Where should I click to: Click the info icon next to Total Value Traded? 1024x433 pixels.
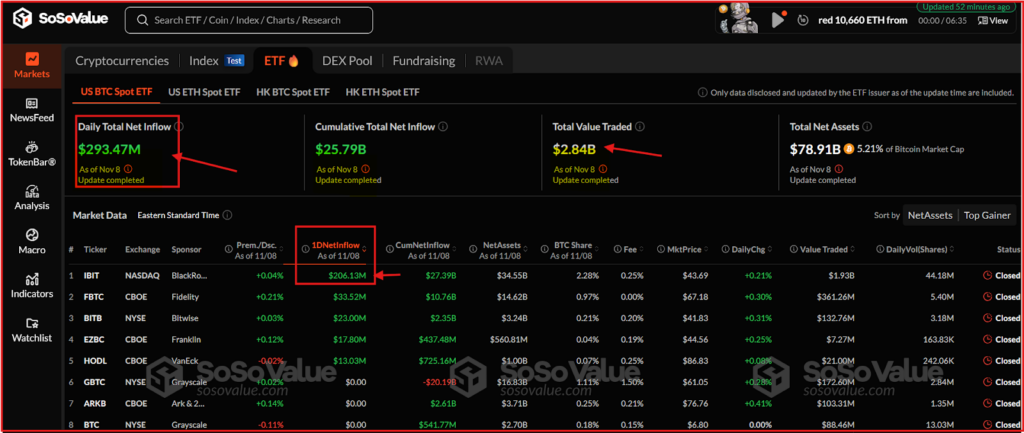[641, 127]
